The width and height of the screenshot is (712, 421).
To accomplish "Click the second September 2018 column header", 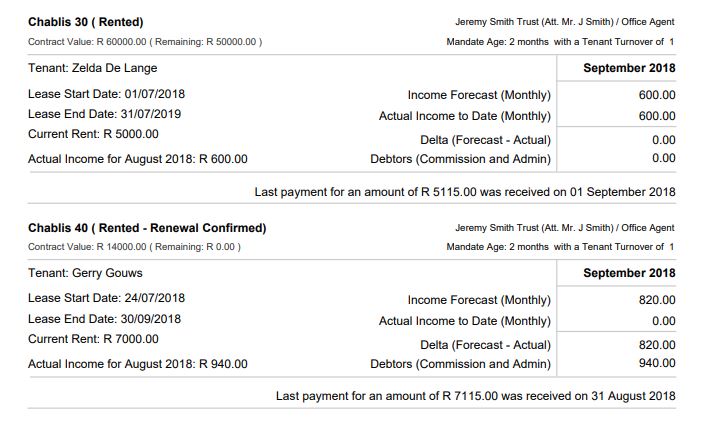I will pos(629,273).
